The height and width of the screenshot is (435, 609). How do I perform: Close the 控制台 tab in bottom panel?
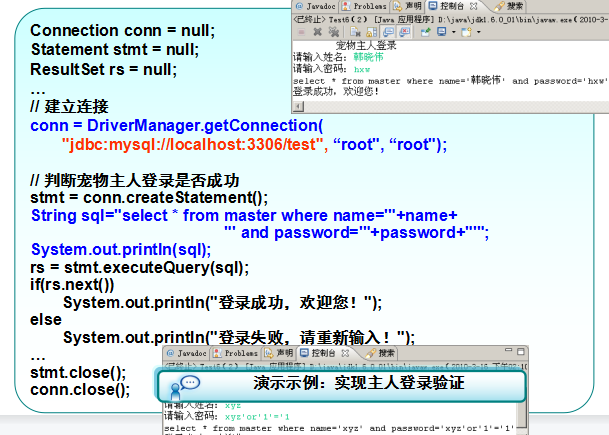pos(345,353)
